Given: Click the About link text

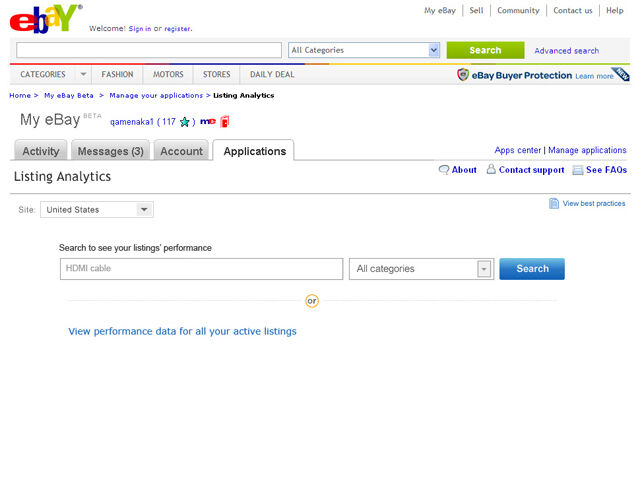Looking at the screenshot, I should coord(464,170).
